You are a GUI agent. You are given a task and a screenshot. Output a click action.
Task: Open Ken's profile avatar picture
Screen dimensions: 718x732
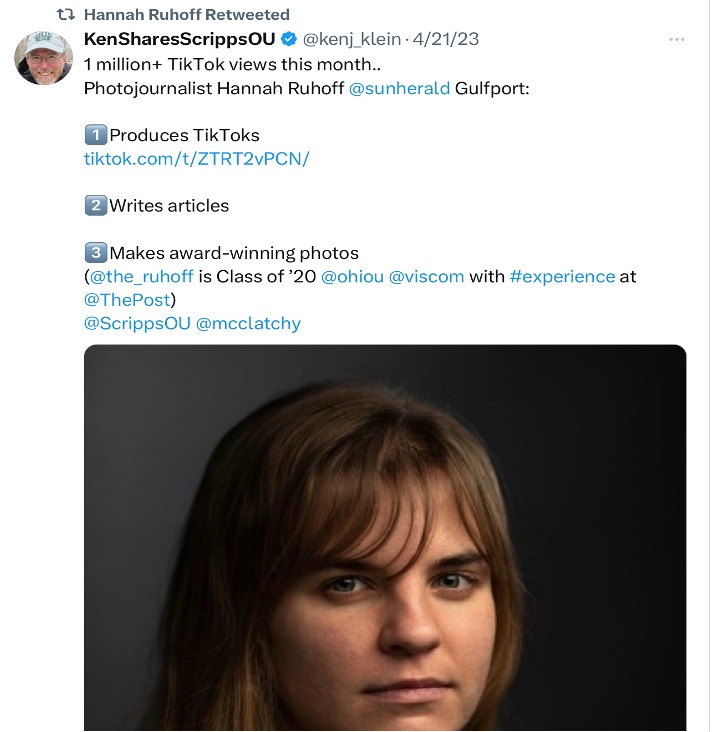[43, 57]
